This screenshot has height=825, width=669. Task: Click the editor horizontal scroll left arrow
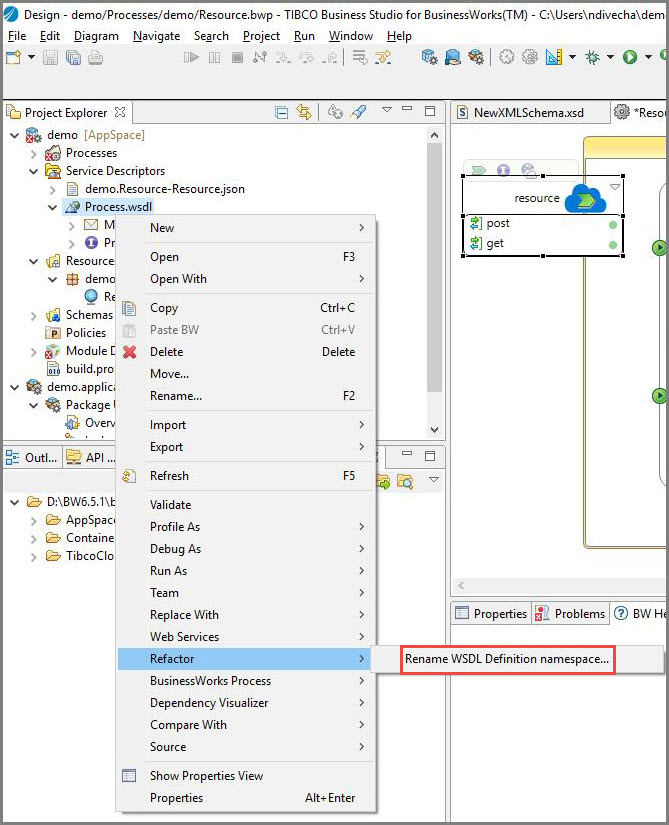[x=461, y=585]
